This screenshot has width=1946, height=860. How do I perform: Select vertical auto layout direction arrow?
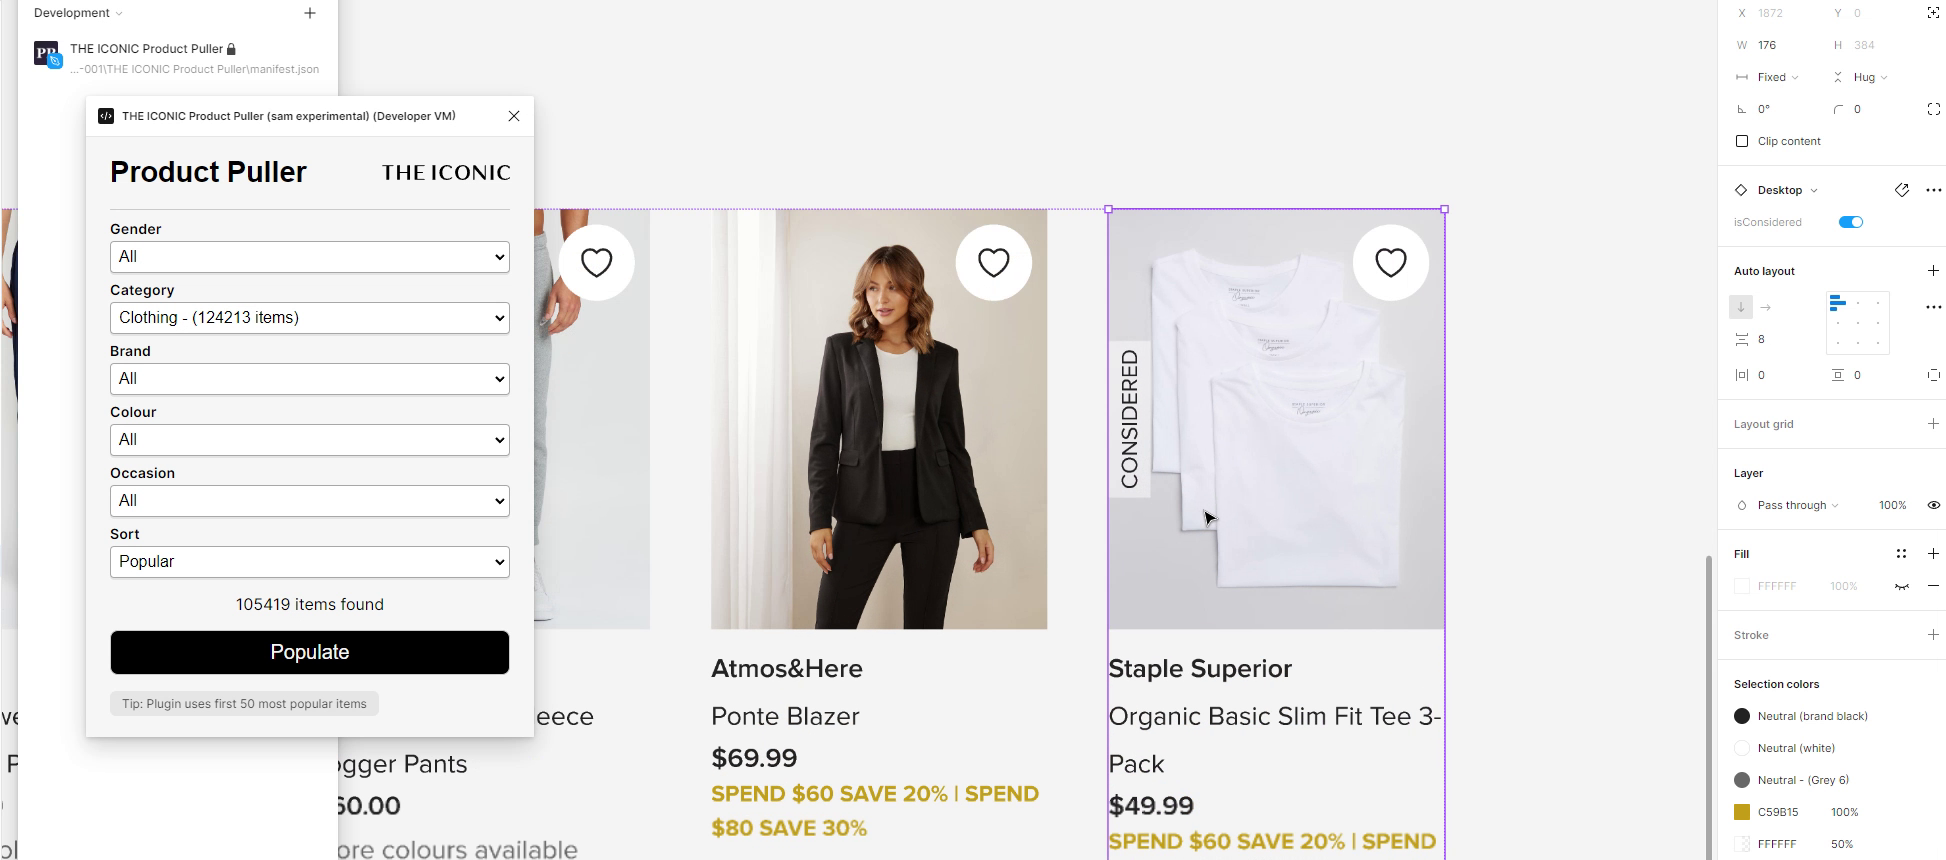tap(1741, 307)
